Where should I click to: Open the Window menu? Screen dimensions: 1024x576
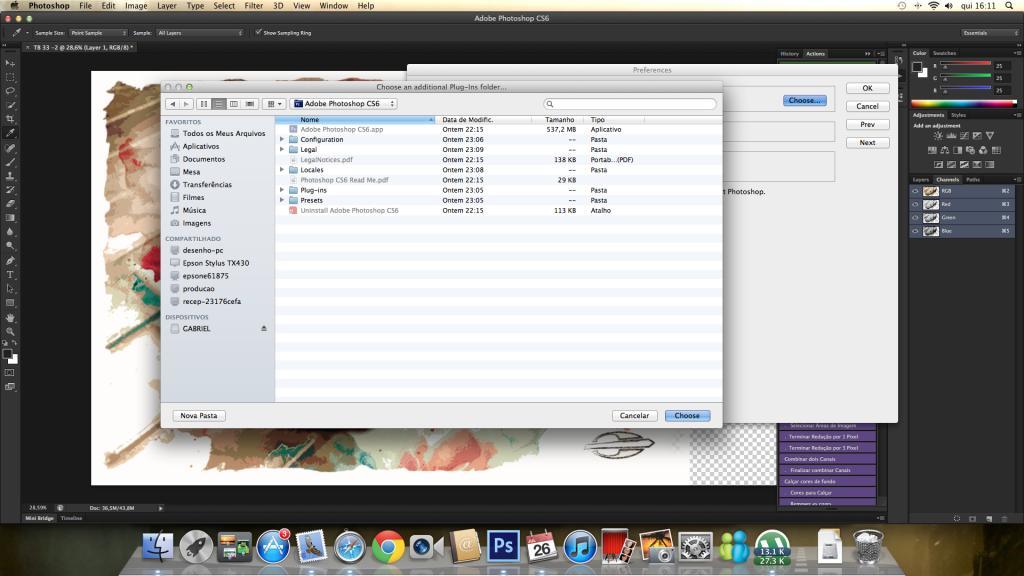333,6
